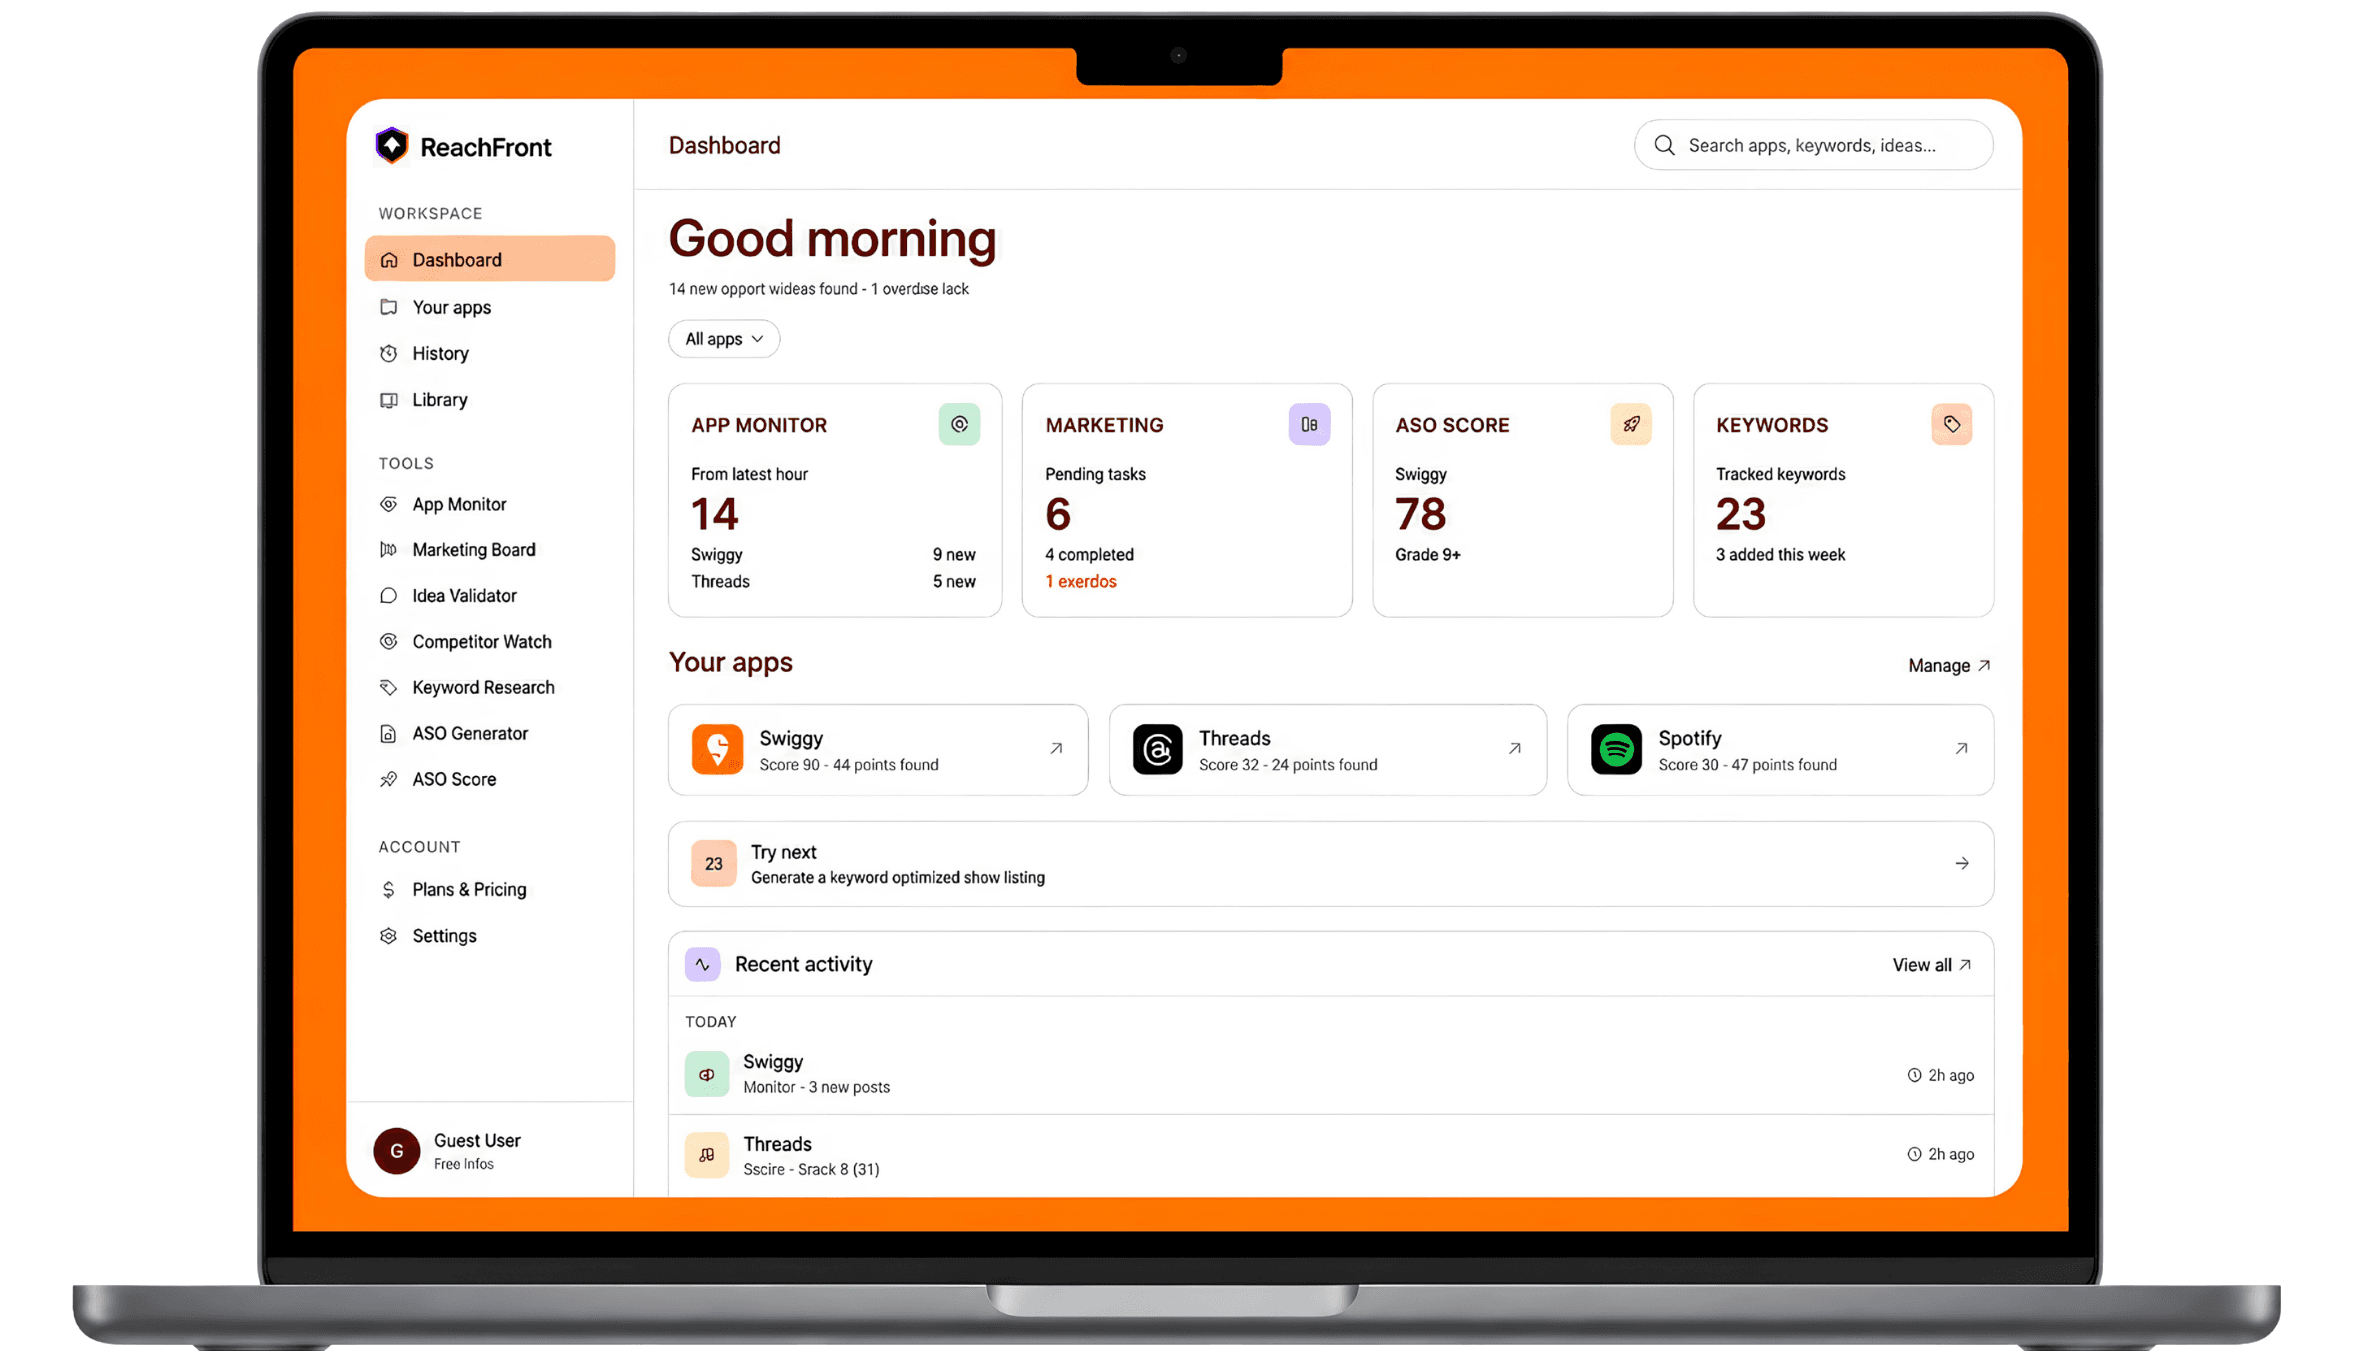Click "Grade 9+" text
Viewport: 2372px width, 1351px height.
(1427, 555)
